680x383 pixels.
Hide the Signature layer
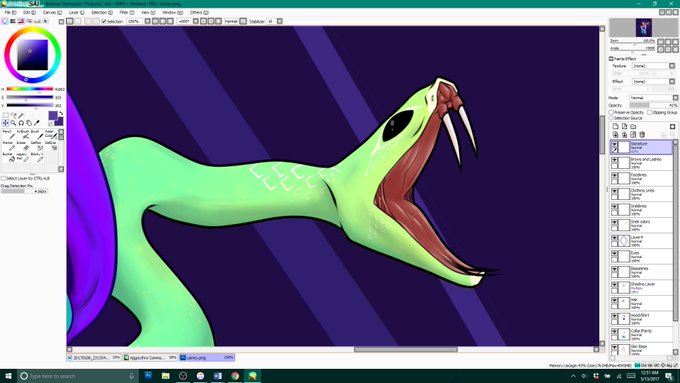[615, 144]
